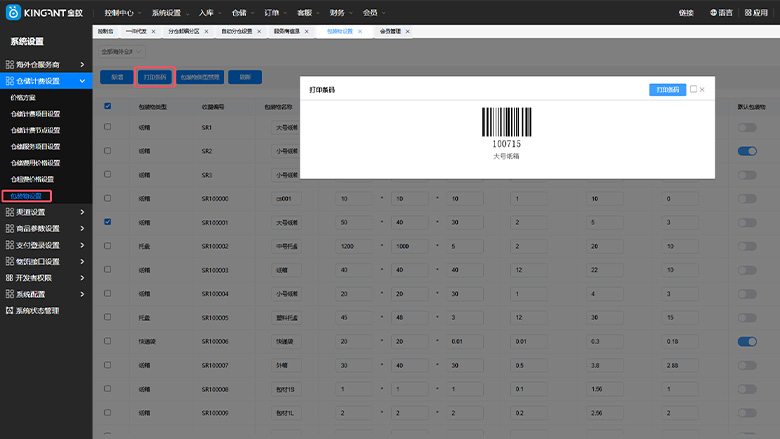This screenshot has width=780, height=439.
Task: Click the first blue toolbar button (新增)
Action: click(117, 77)
